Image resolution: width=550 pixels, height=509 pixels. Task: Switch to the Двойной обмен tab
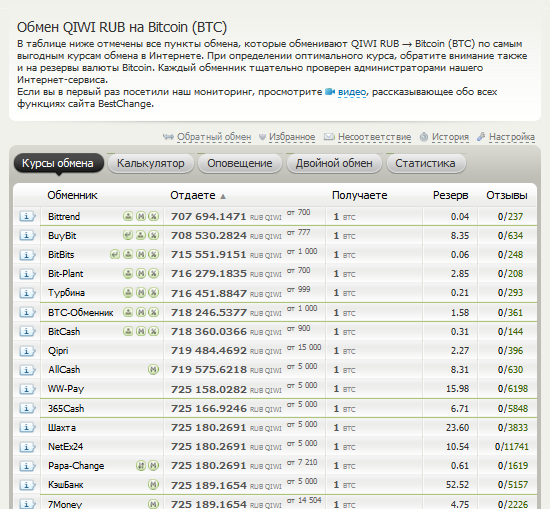pyautogui.click(x=334, y=163)
